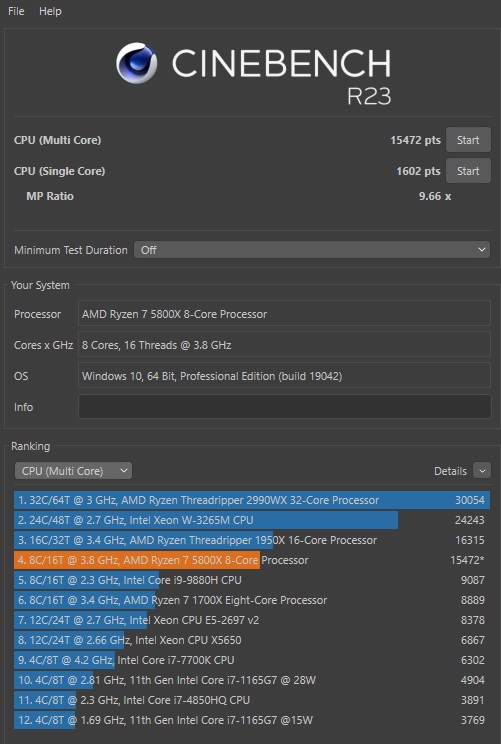Click the OS information field
The image size is (501, 744).
coord(285,376)
